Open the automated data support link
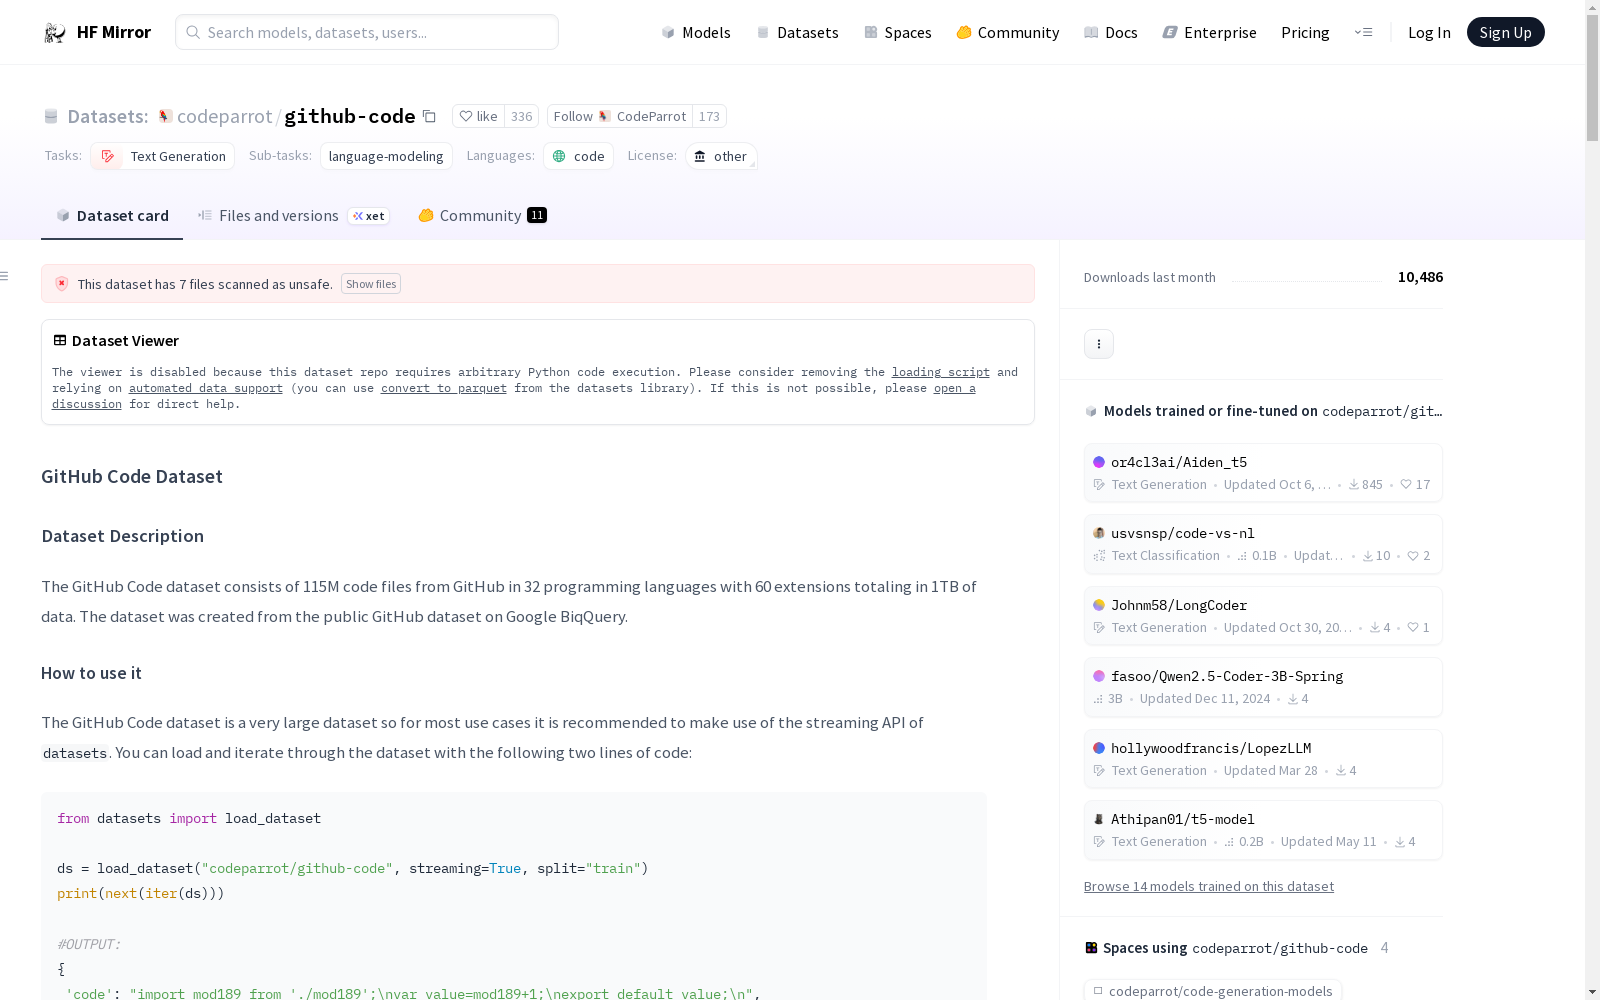 tap(206, 388)
